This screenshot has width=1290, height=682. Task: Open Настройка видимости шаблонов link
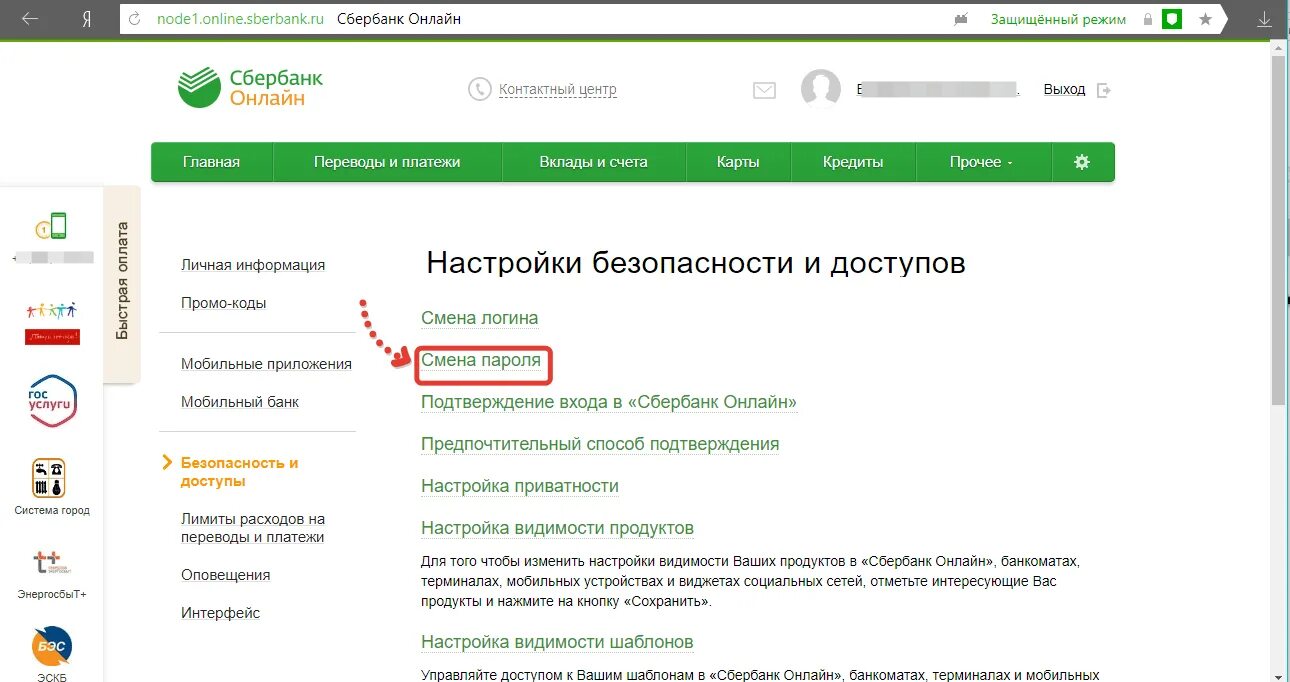(x=557, y=642)
